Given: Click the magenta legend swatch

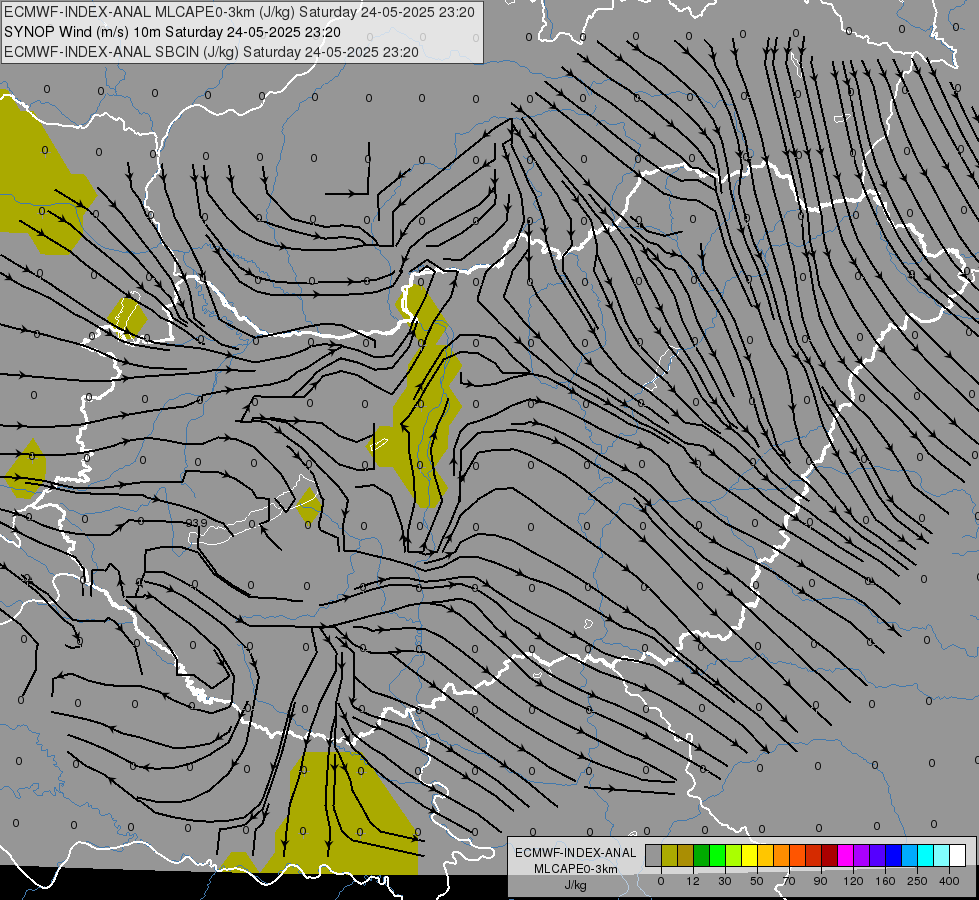Looking at the screenshot, I should (x=846, y=855).
